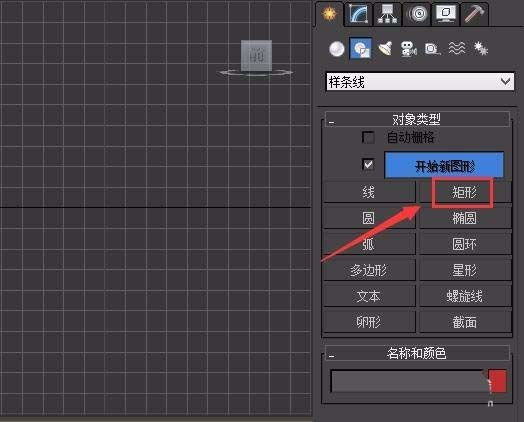Choose the 圆环 donut shape button

(x=465, y=244)
